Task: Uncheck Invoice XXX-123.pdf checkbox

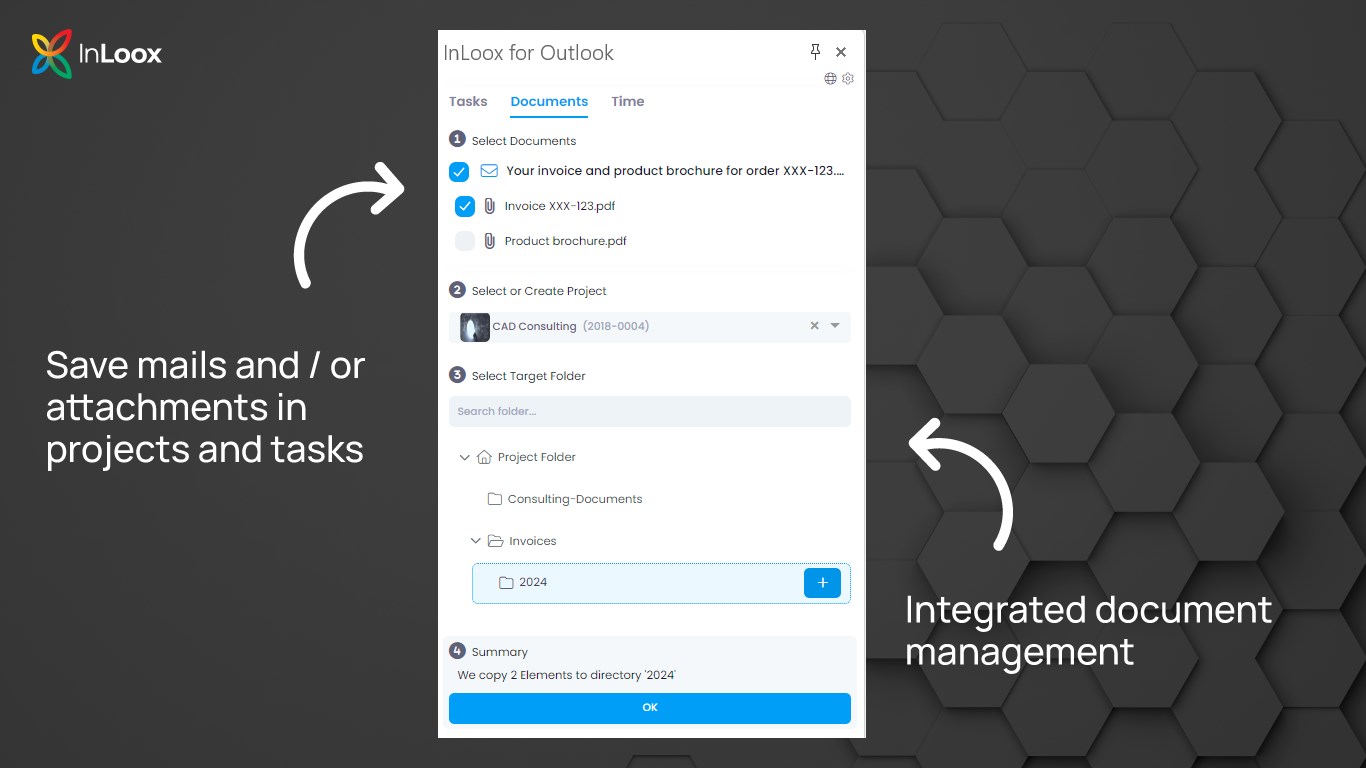Action: (x=465, y=206)
